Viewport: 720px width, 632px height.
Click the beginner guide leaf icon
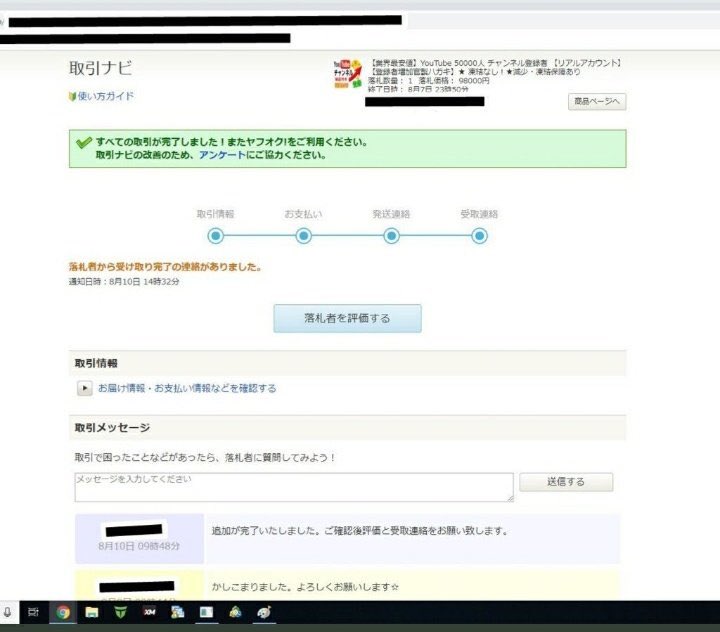pos(72,96)
